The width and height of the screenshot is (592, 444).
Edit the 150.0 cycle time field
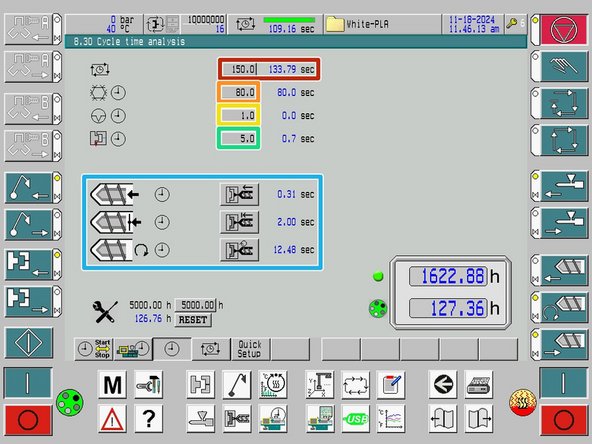tap(239, 69)
